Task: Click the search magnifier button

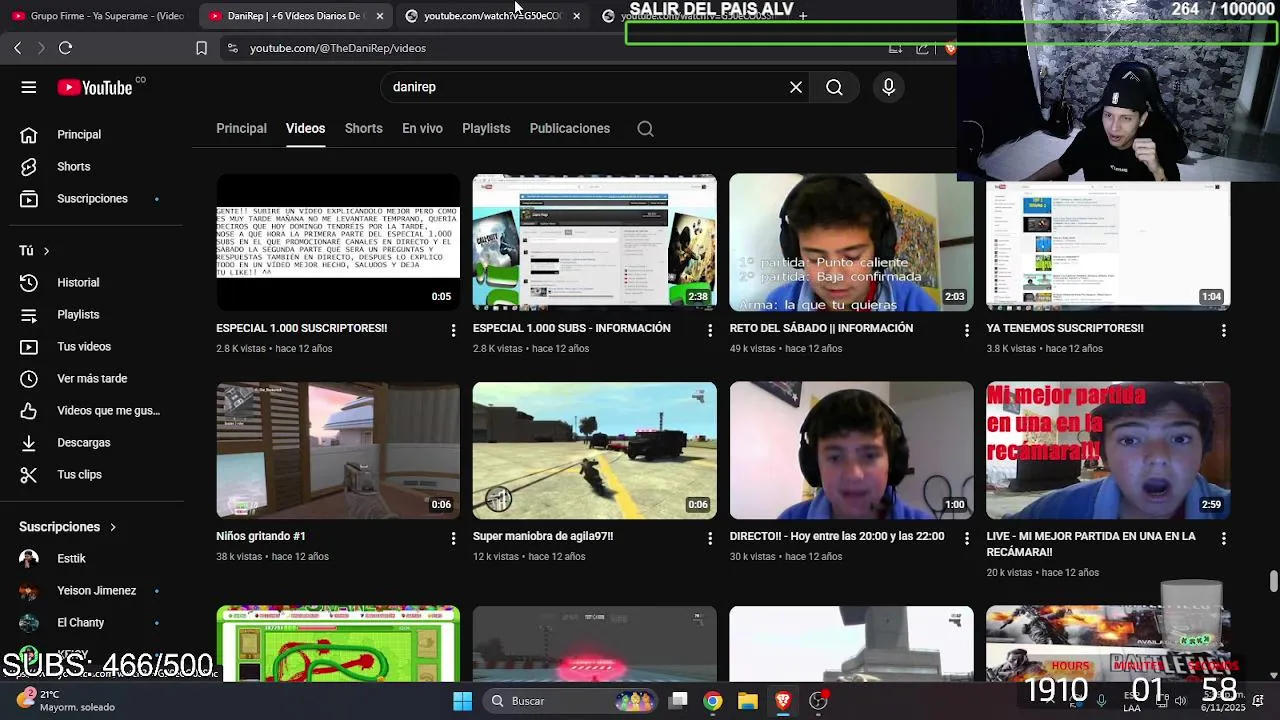Action: 834,87
